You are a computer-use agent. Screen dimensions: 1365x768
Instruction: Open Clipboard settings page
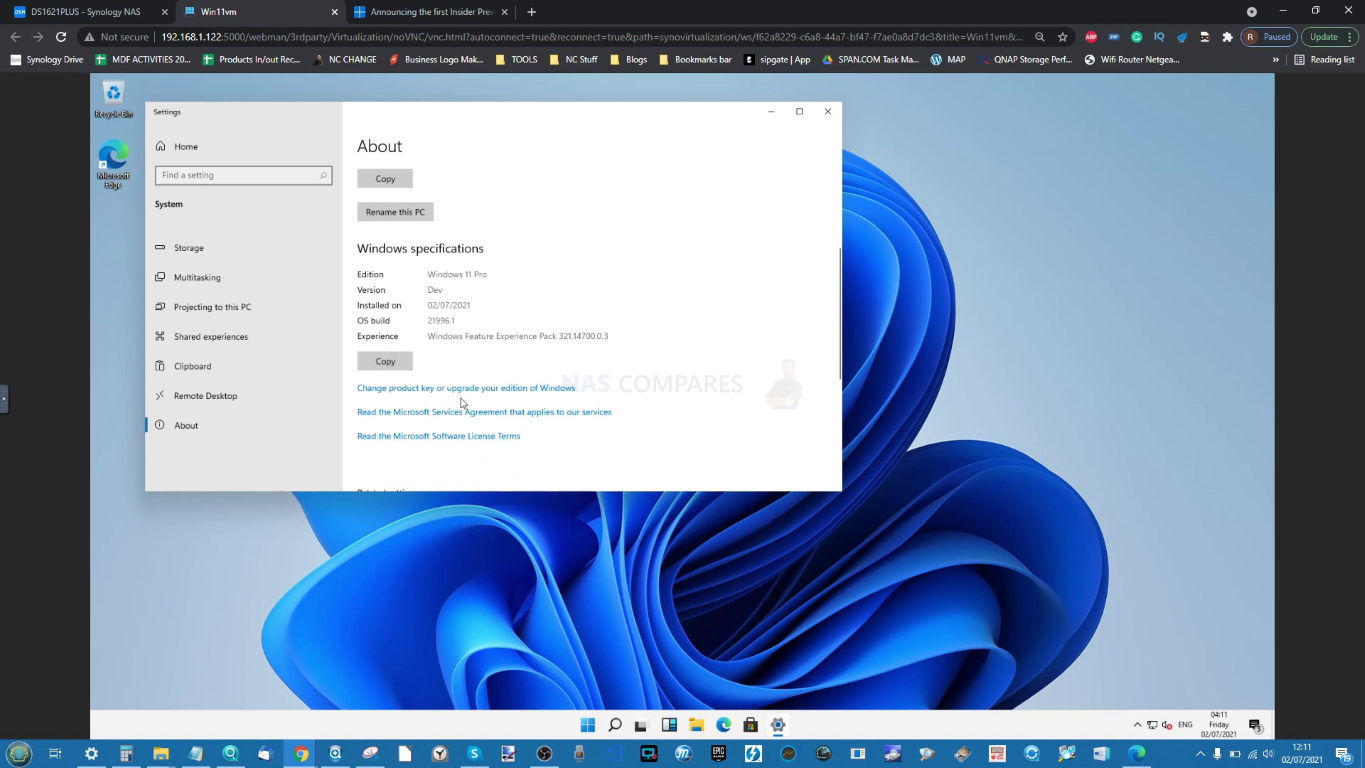tap(192, 366)
